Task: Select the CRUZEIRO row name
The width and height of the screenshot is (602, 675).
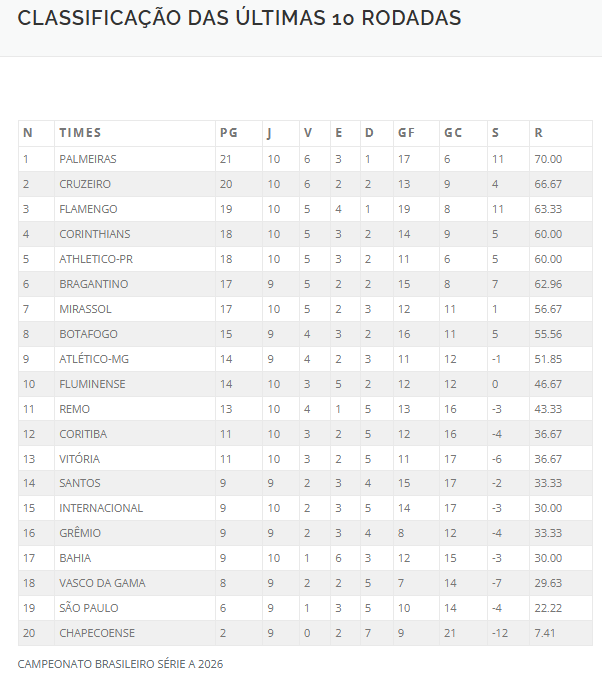Action: tap(85, 184)
